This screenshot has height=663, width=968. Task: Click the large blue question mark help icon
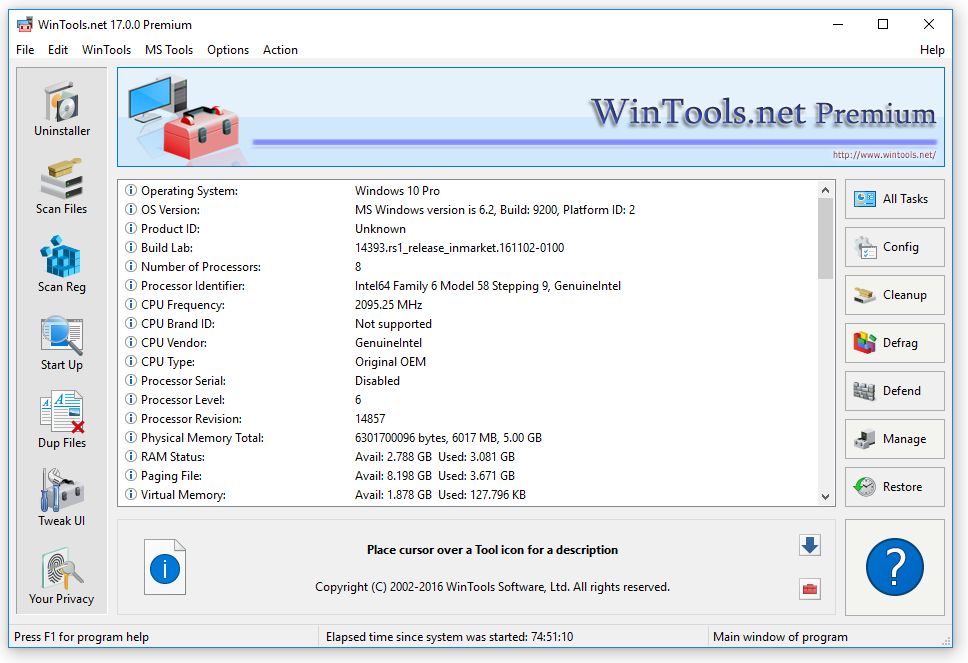coord(894,567)
